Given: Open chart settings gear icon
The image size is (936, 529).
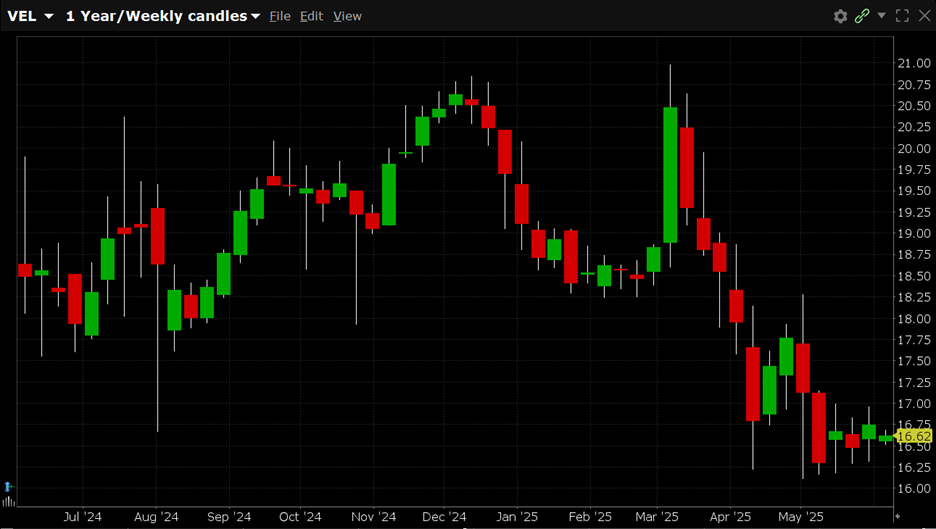Looking at the screenshot, I should [x=840, y=16].
